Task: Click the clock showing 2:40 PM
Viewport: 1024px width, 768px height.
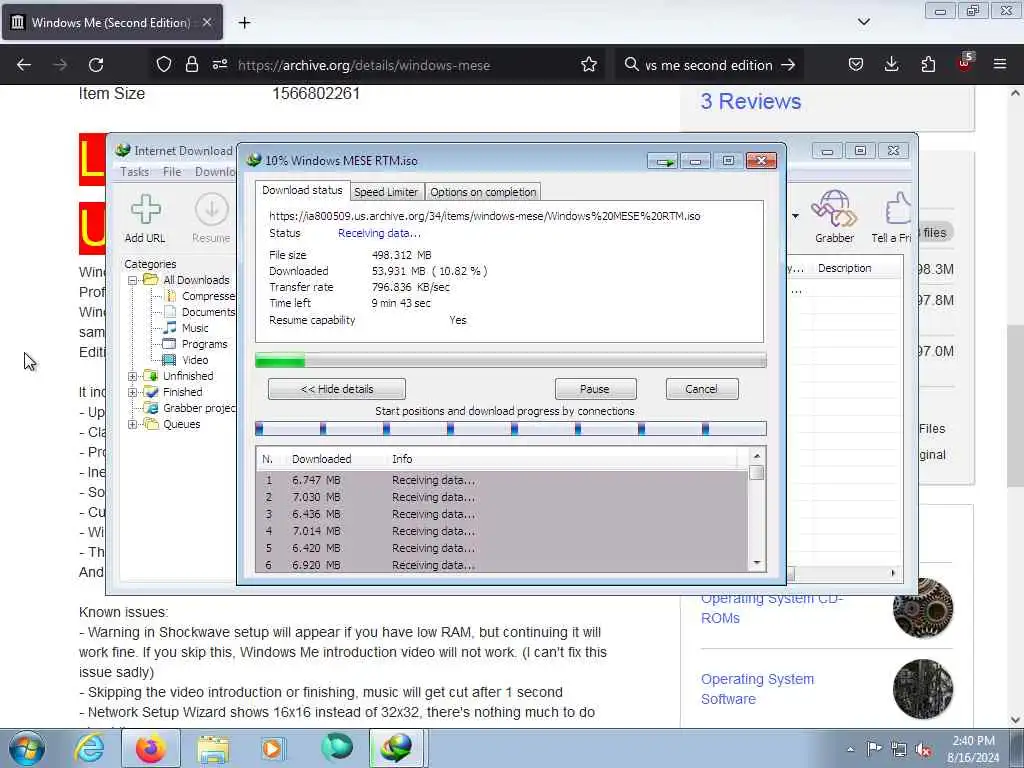Action: pyautogui.click(x=973, y=741)
